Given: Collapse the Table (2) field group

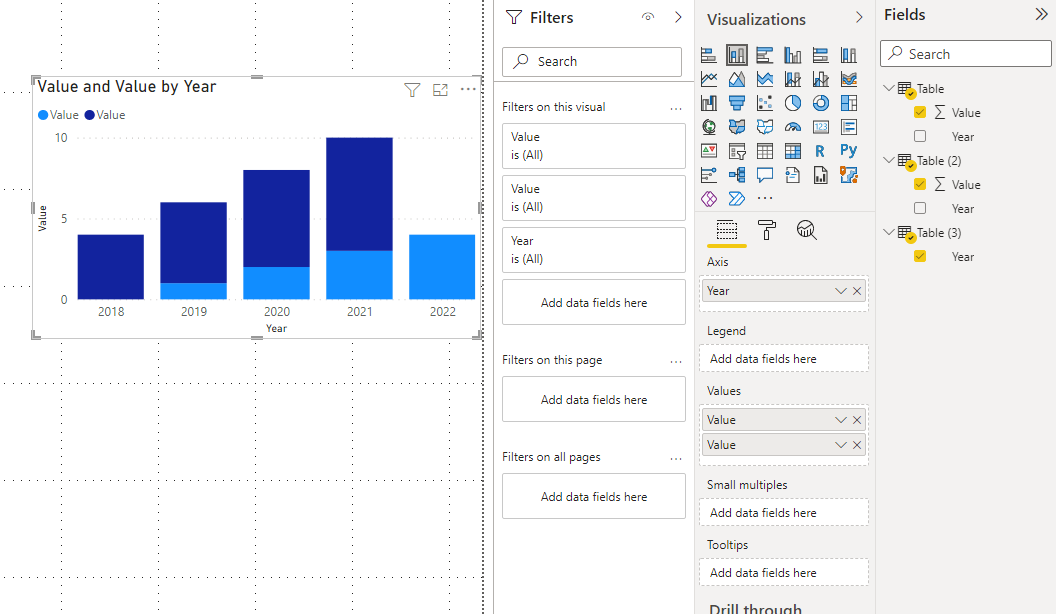Looking at the screenshot, I should [888, 160].
